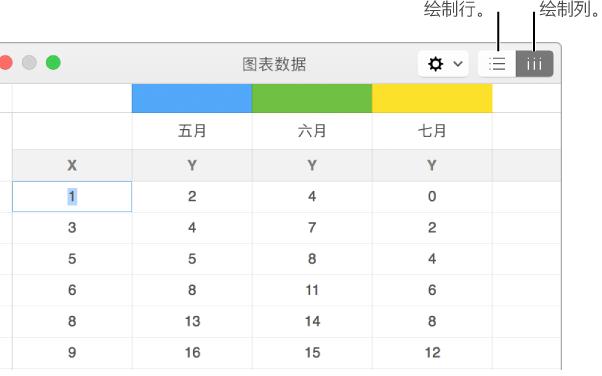
Task: Click the Y header under 五月
Action: click(192, 166)
